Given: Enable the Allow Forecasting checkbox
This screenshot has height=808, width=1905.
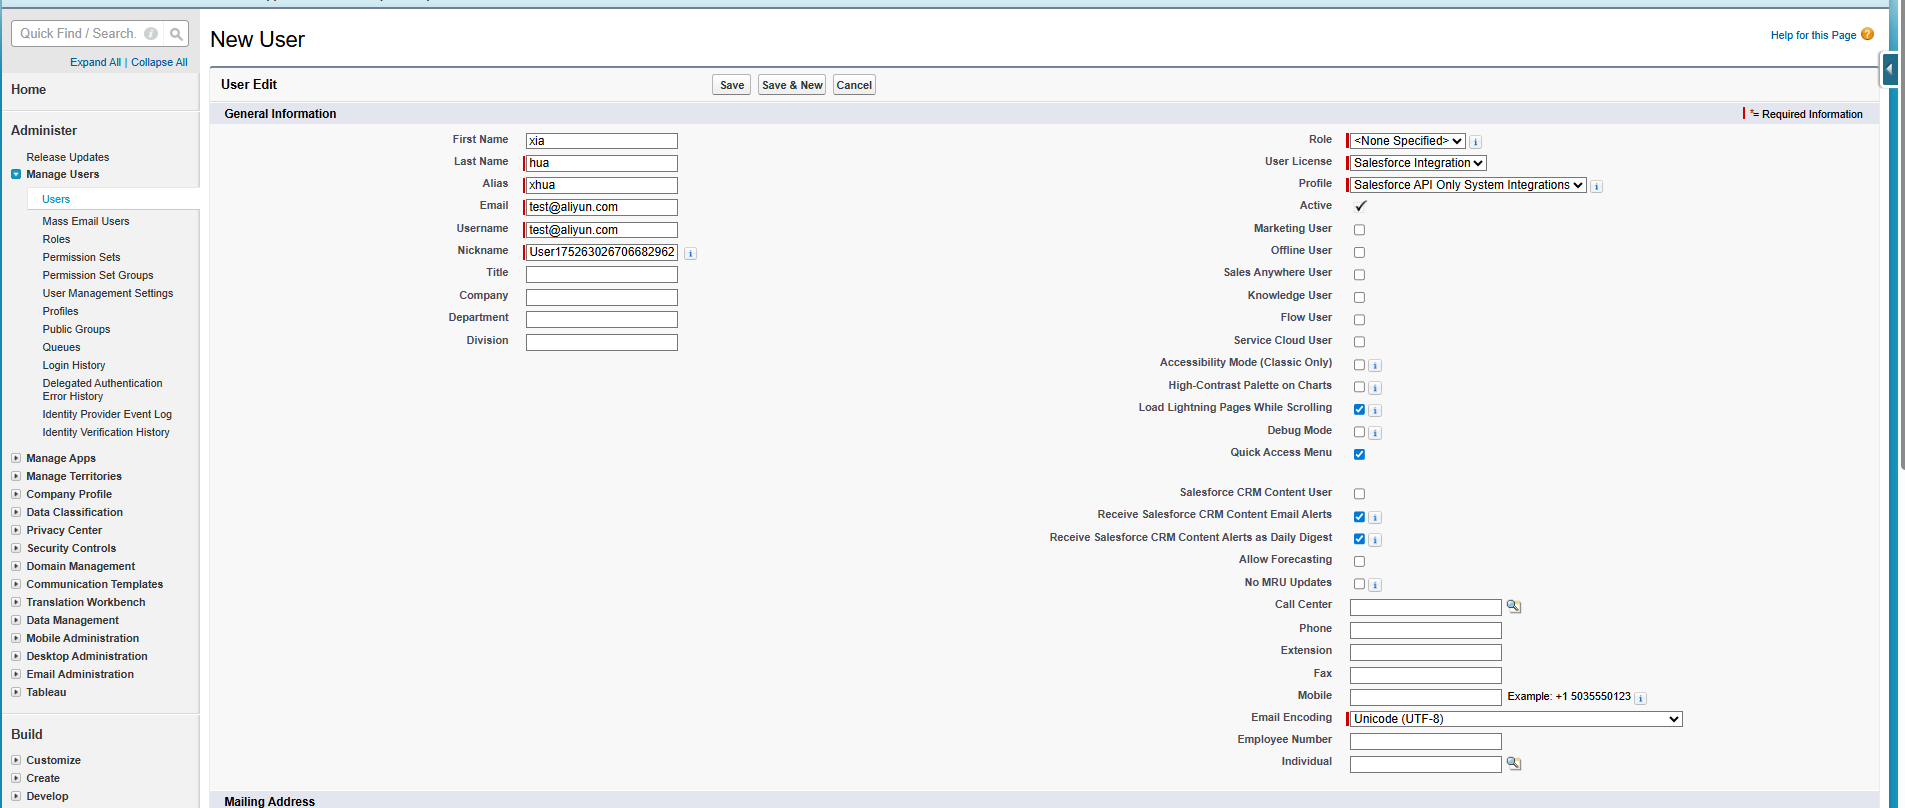Looking at the screenshot, I should tap(1359, 562).
